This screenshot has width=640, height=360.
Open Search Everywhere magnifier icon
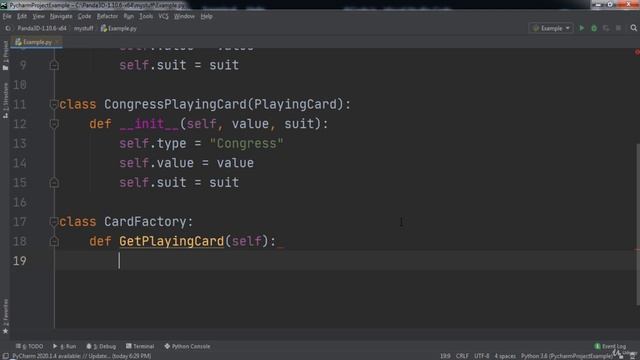point(633,28)
